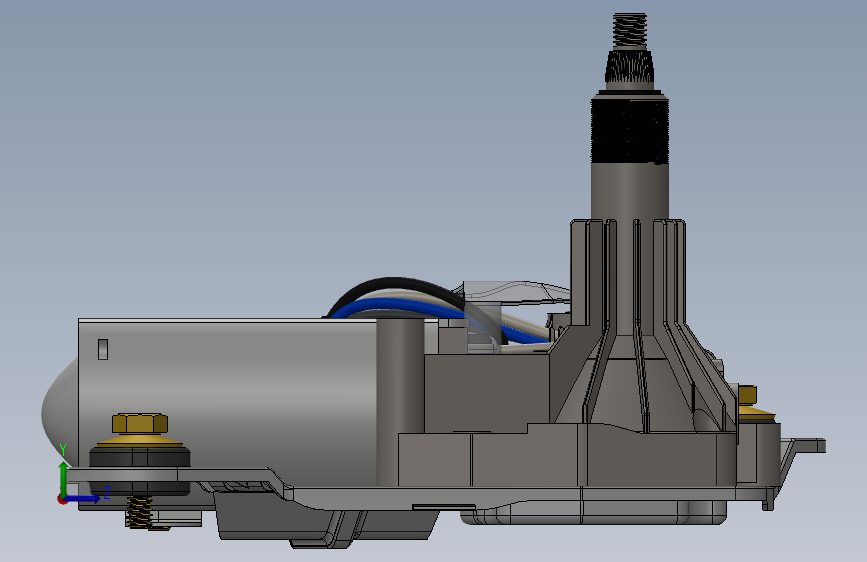Click the green Y axis of the triad
Screen dimensions: 867x562
(64, 478)
